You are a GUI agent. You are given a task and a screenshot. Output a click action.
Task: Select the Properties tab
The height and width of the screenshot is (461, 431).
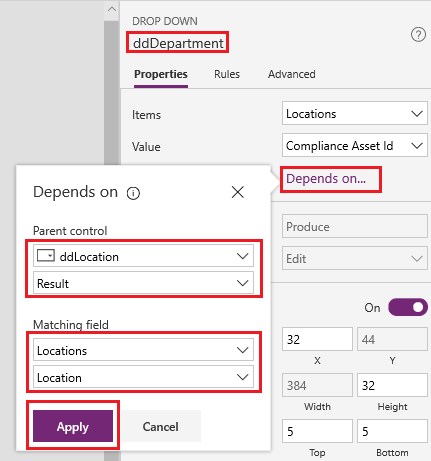(161, 74)
